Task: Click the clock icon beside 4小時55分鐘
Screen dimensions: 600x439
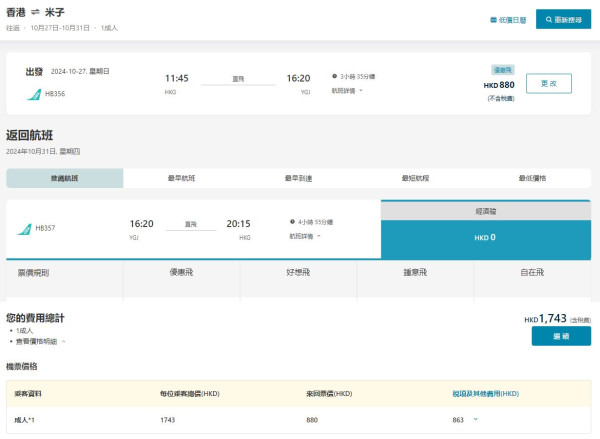Action: point(292,221)
